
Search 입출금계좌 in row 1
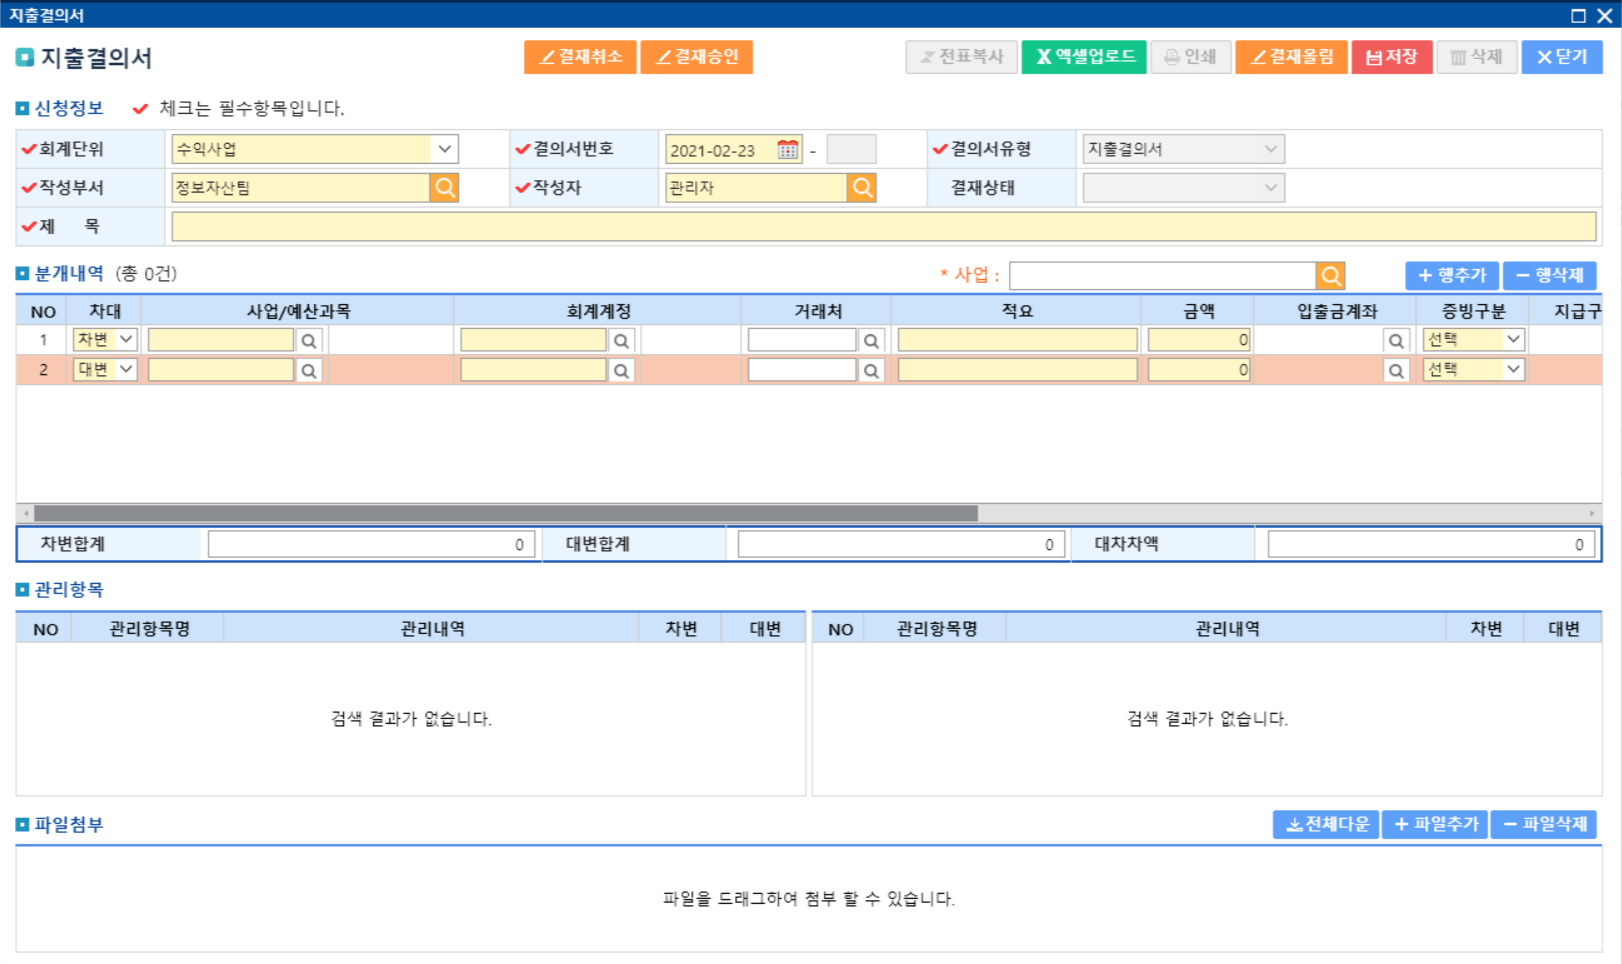[1396, 341]
